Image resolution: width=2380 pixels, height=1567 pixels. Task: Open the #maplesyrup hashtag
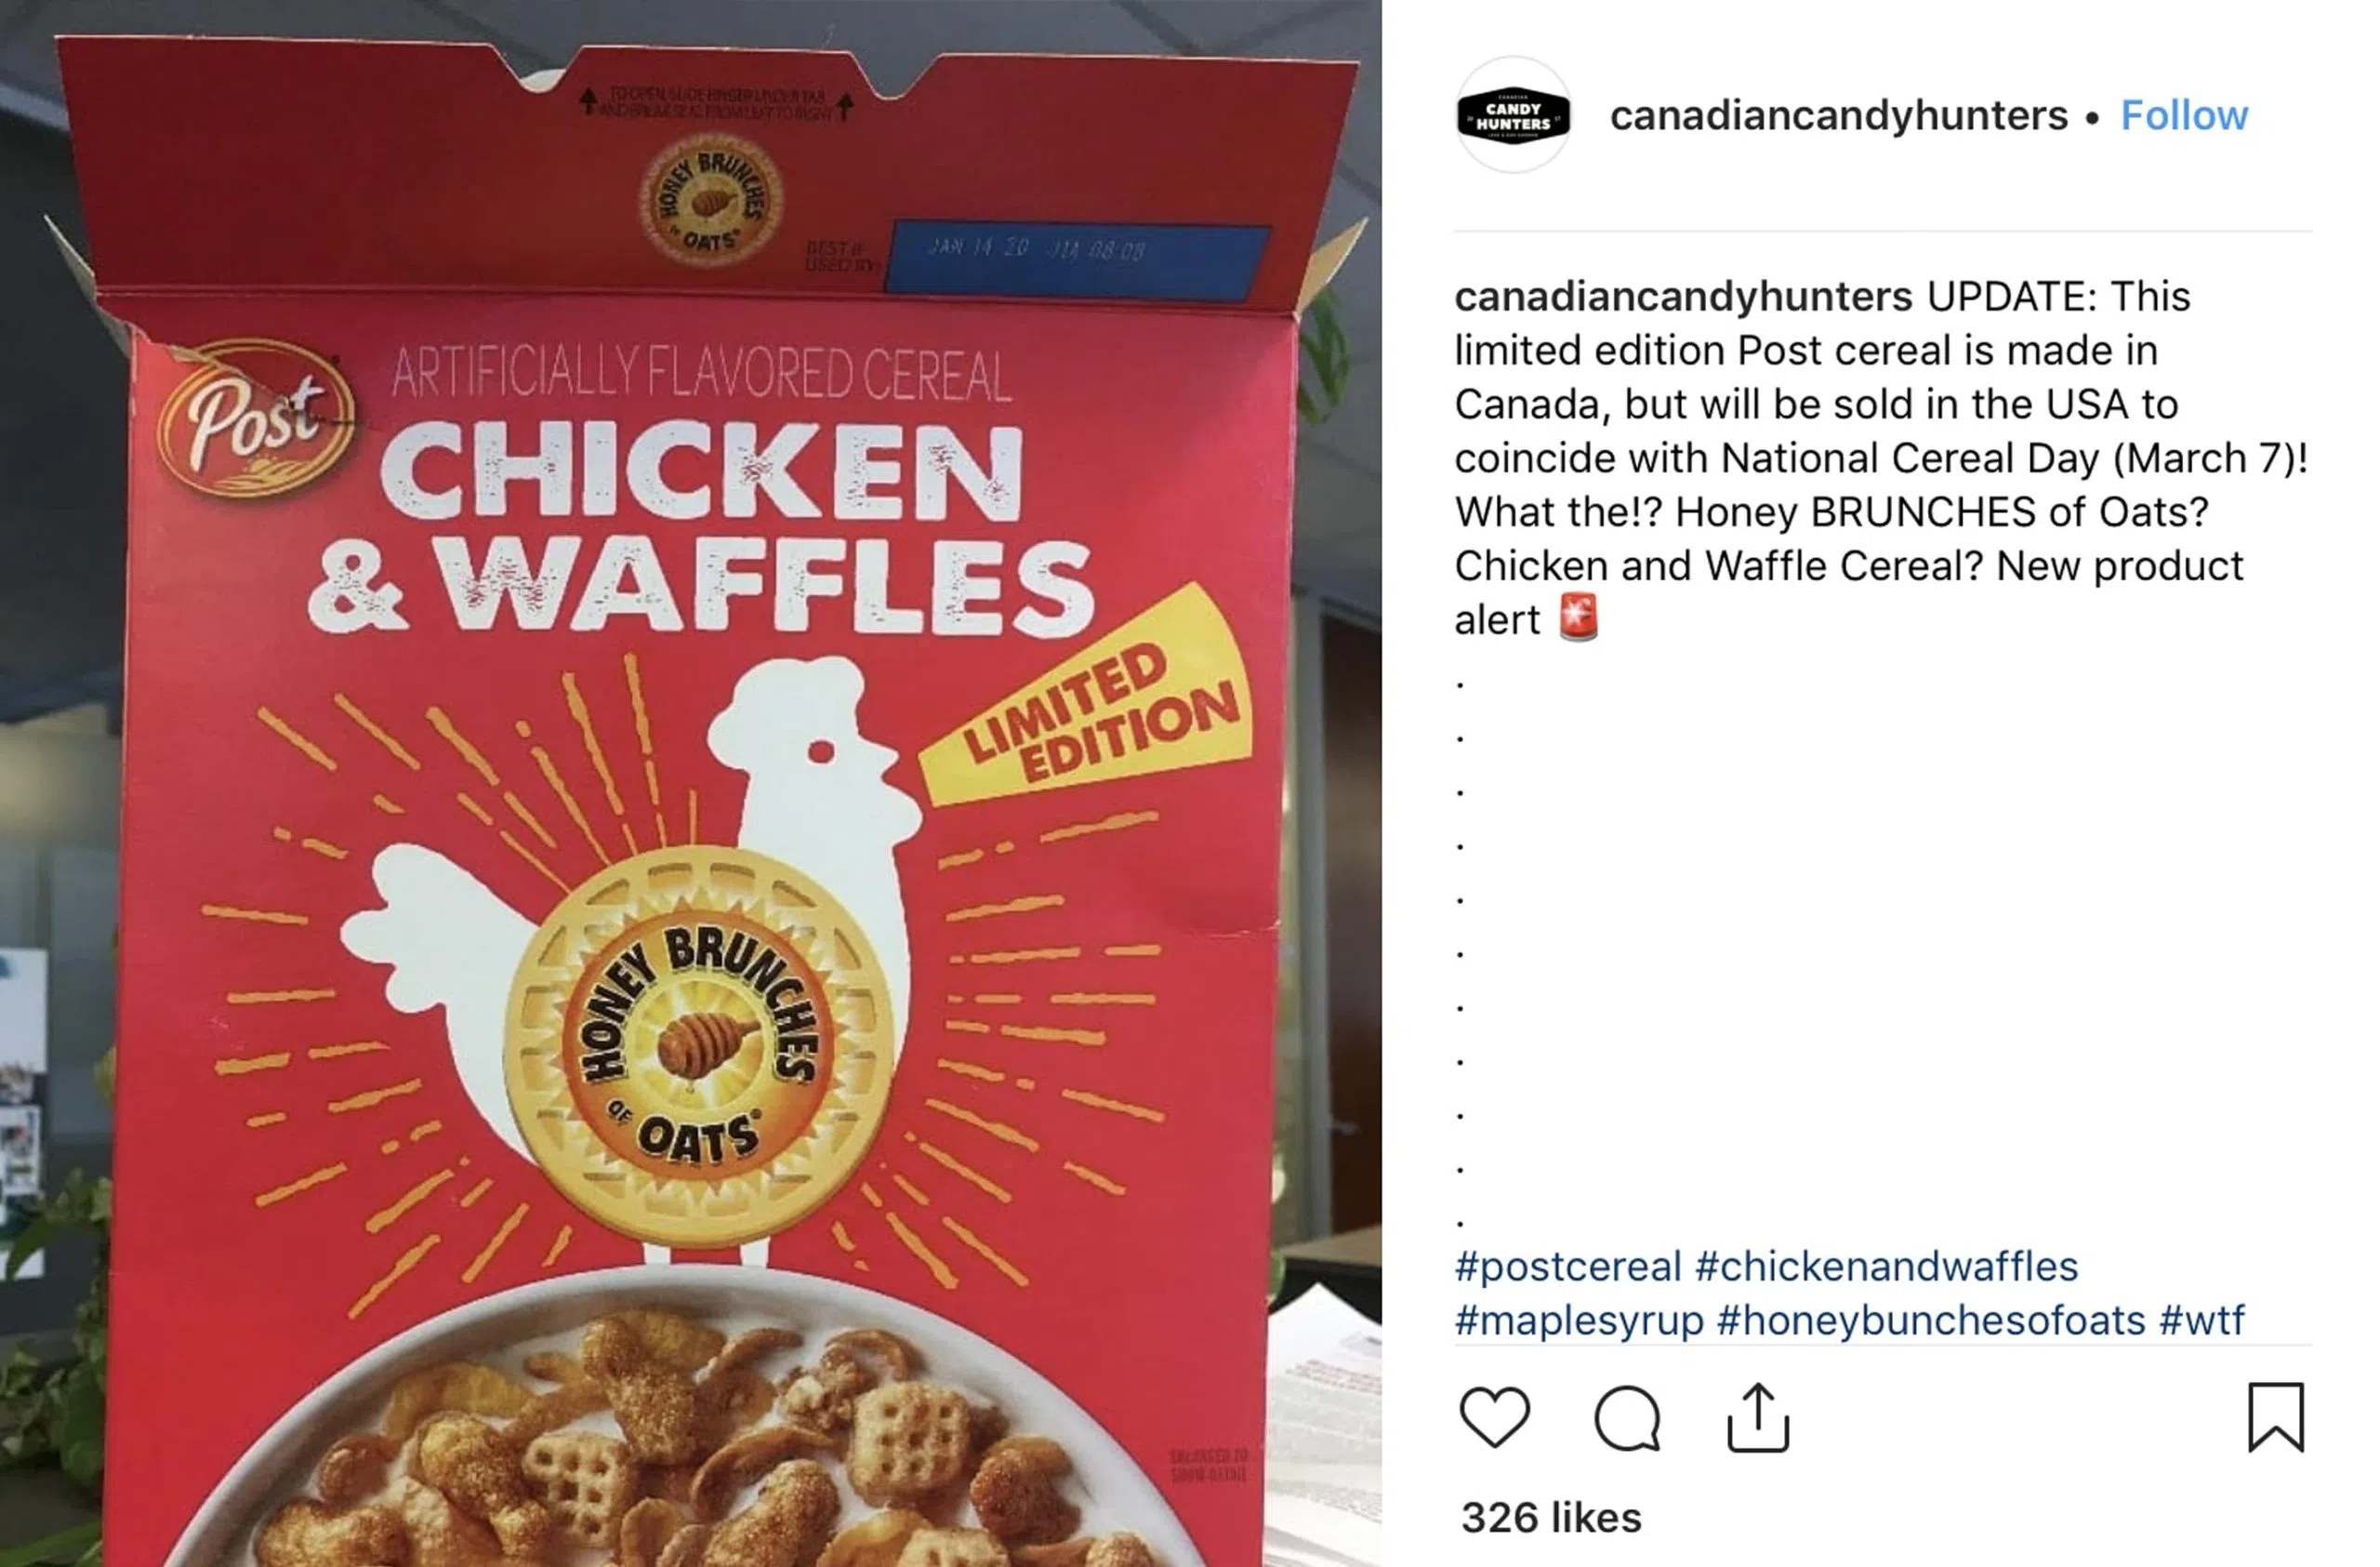[1579, 1320]
